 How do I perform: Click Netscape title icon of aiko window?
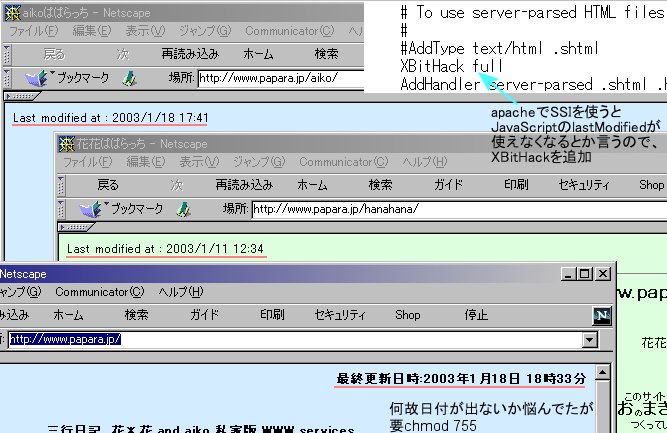(x=12, y=13)
